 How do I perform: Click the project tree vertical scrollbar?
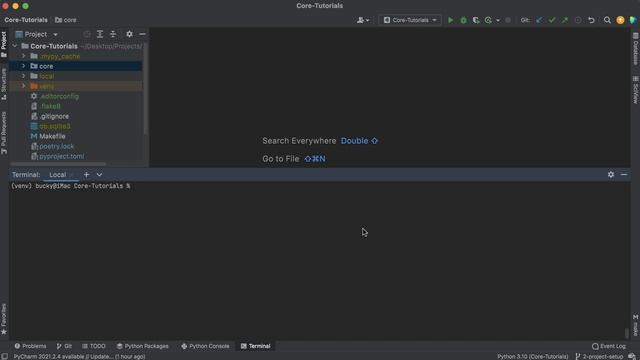[146, 88]
